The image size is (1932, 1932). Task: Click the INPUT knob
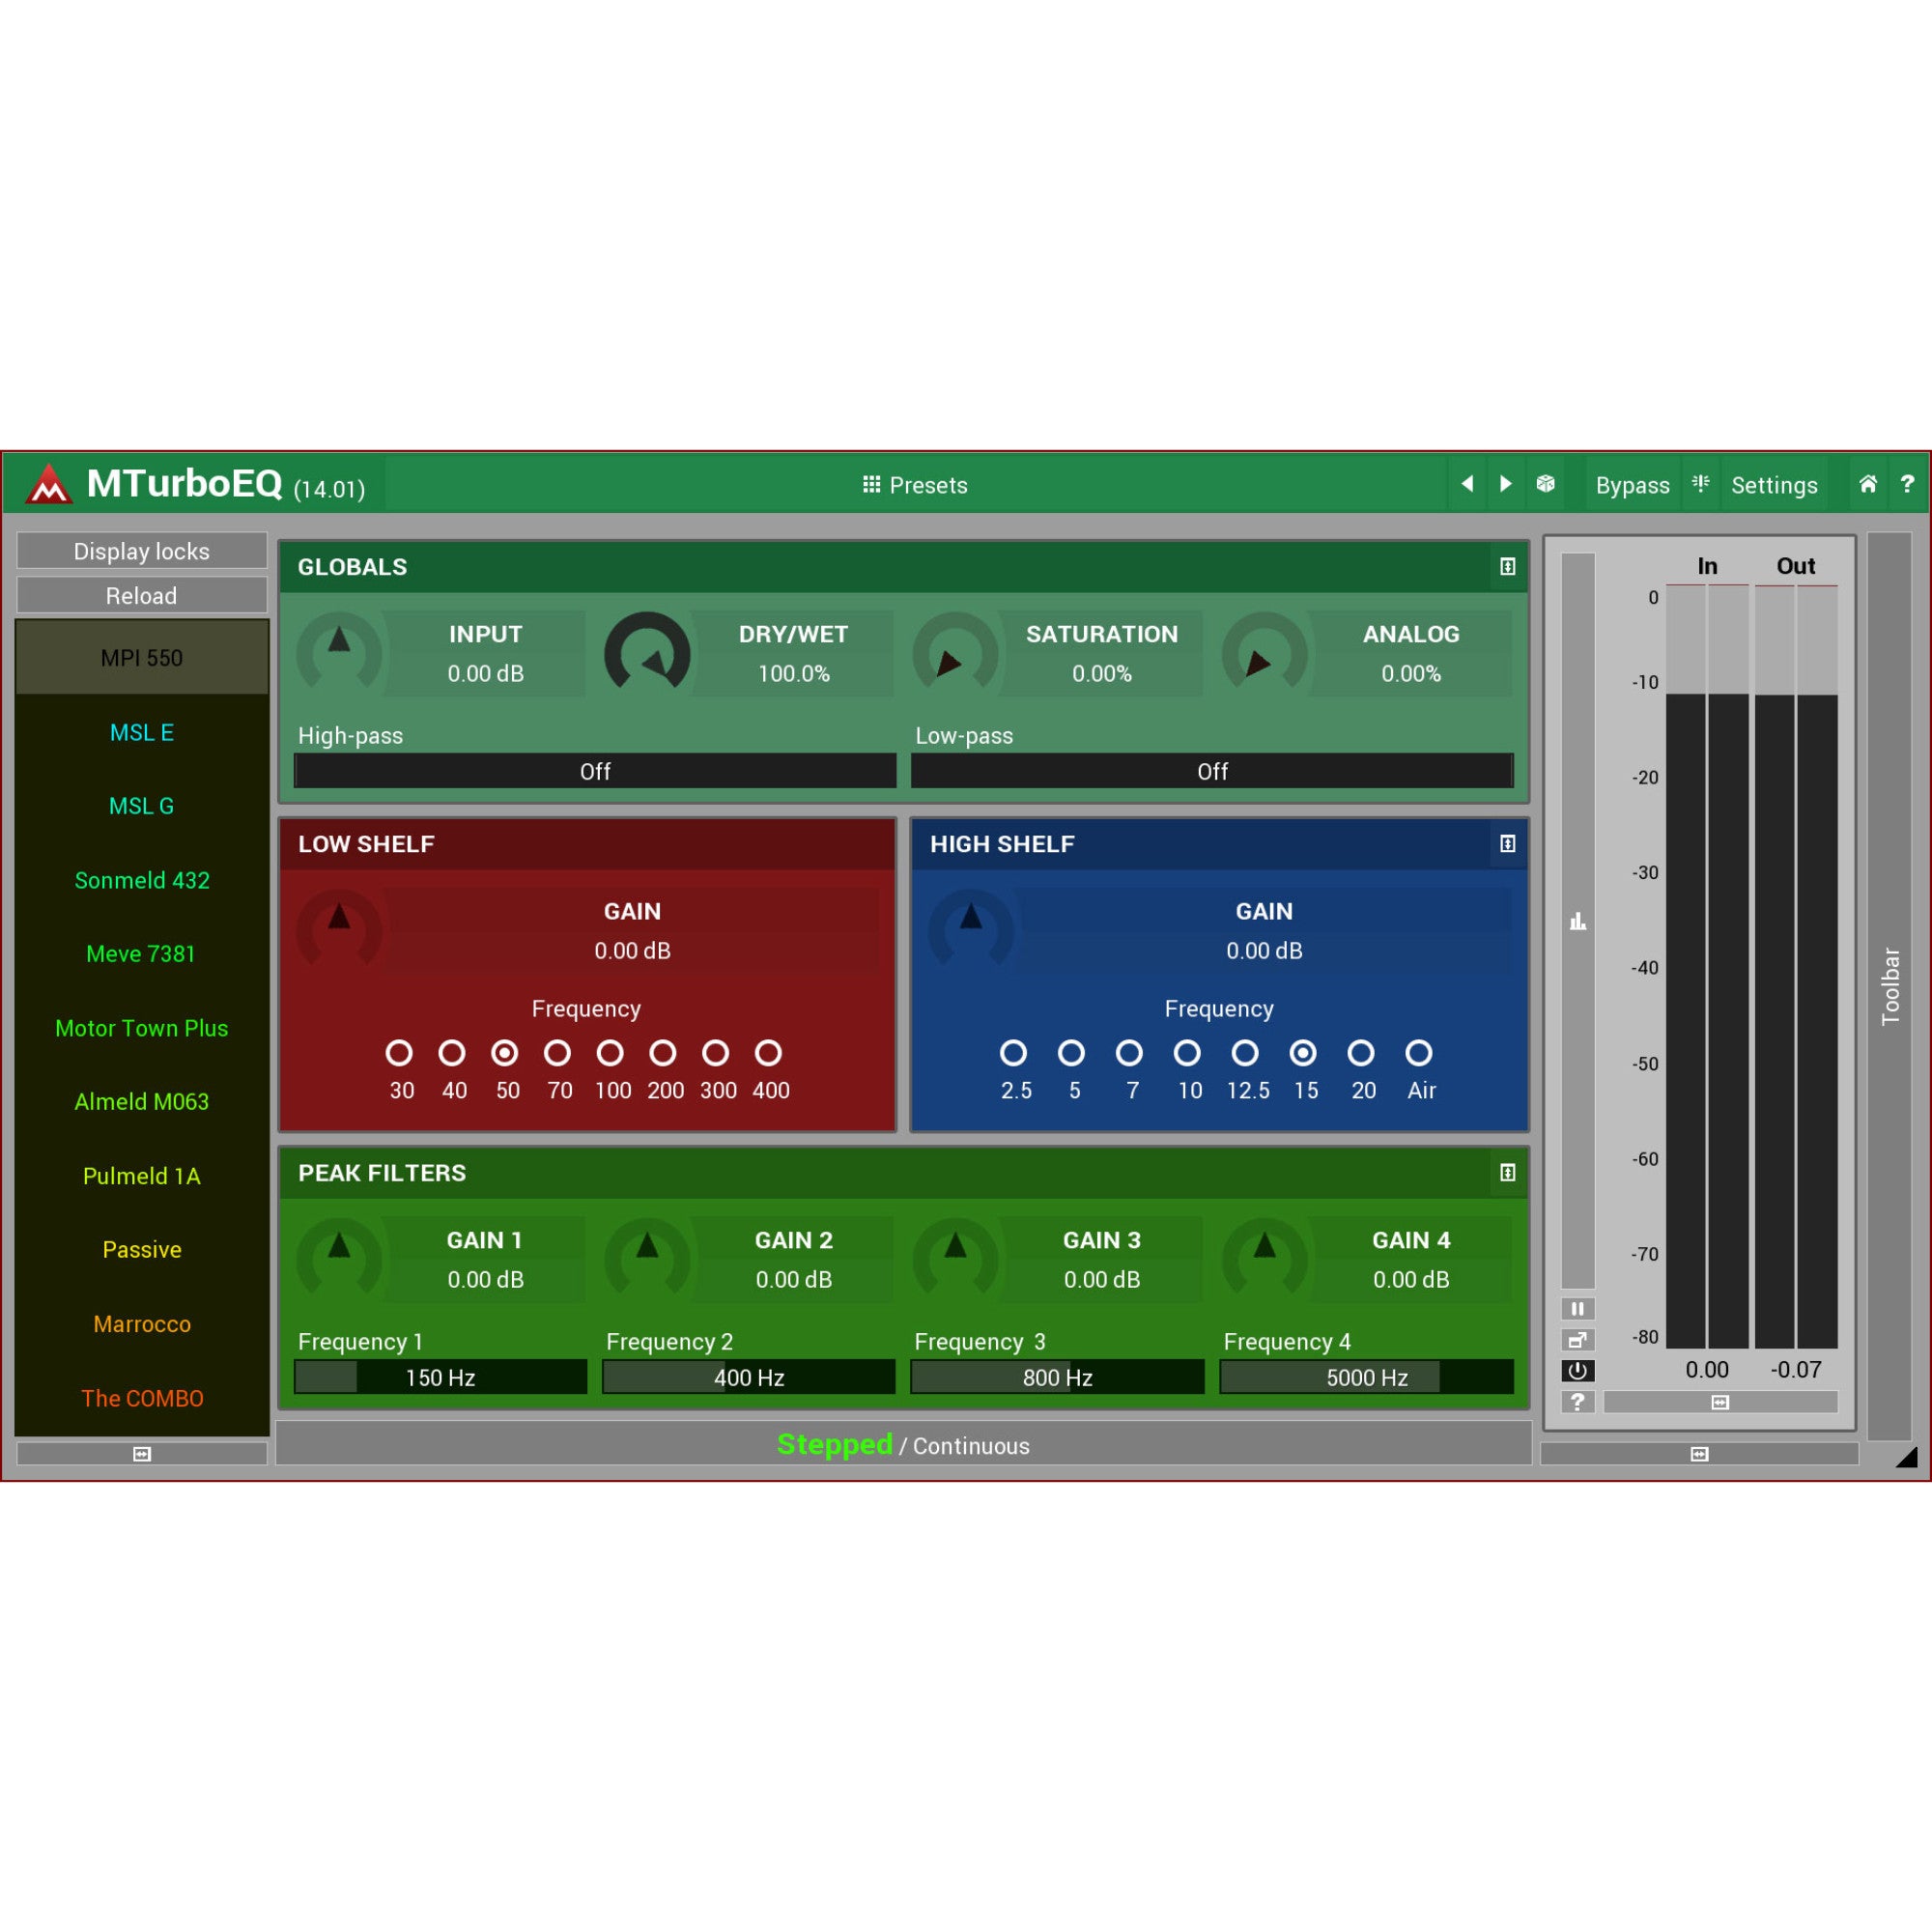point(339,652)
